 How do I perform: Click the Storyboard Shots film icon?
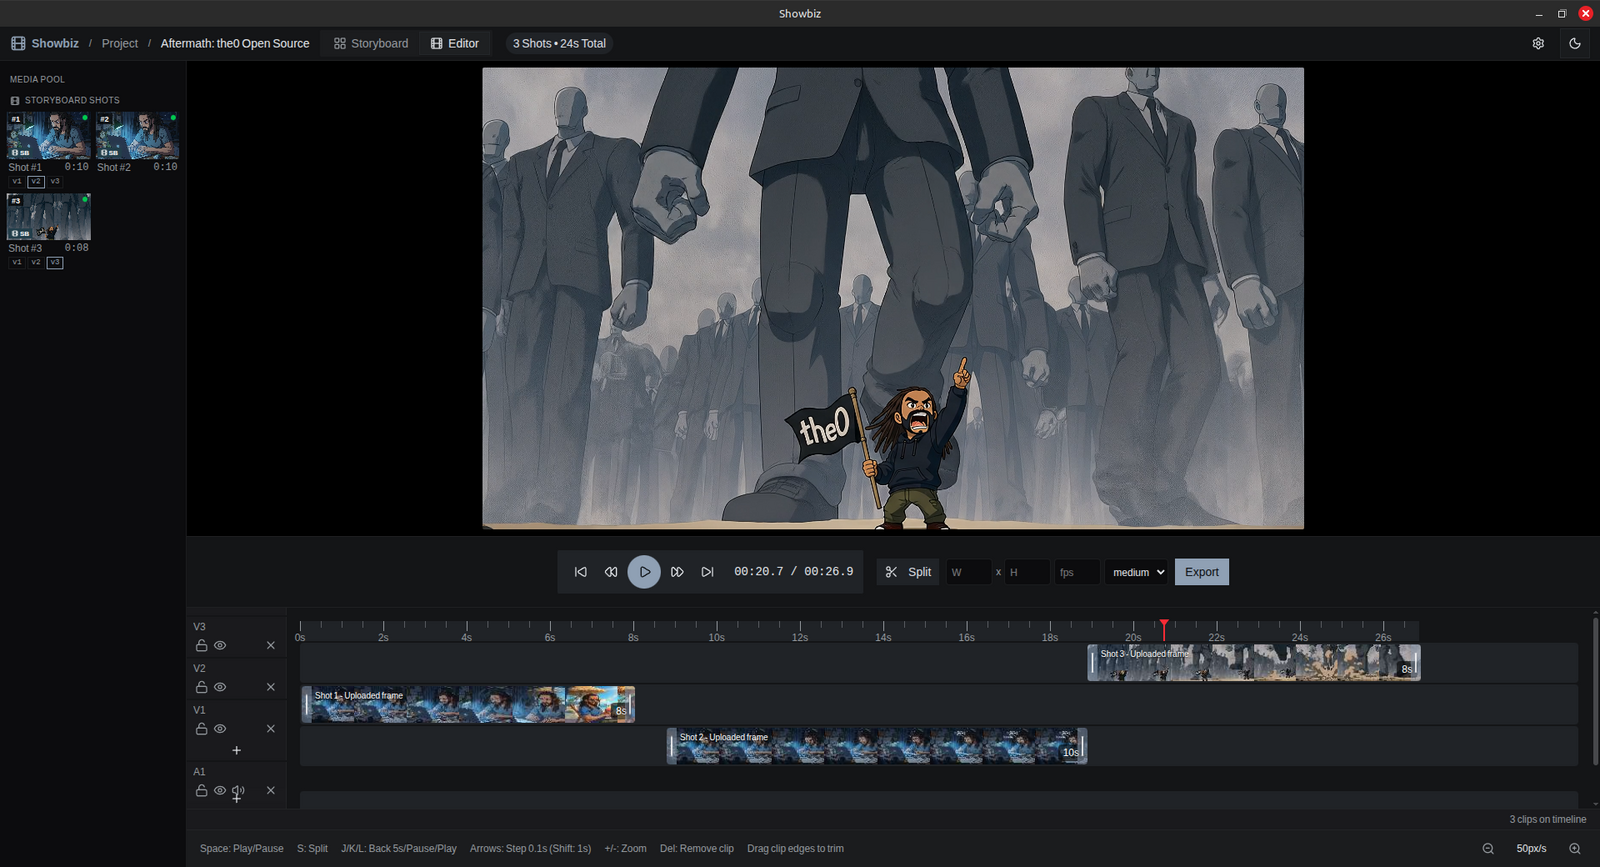(x=15, y=100)
